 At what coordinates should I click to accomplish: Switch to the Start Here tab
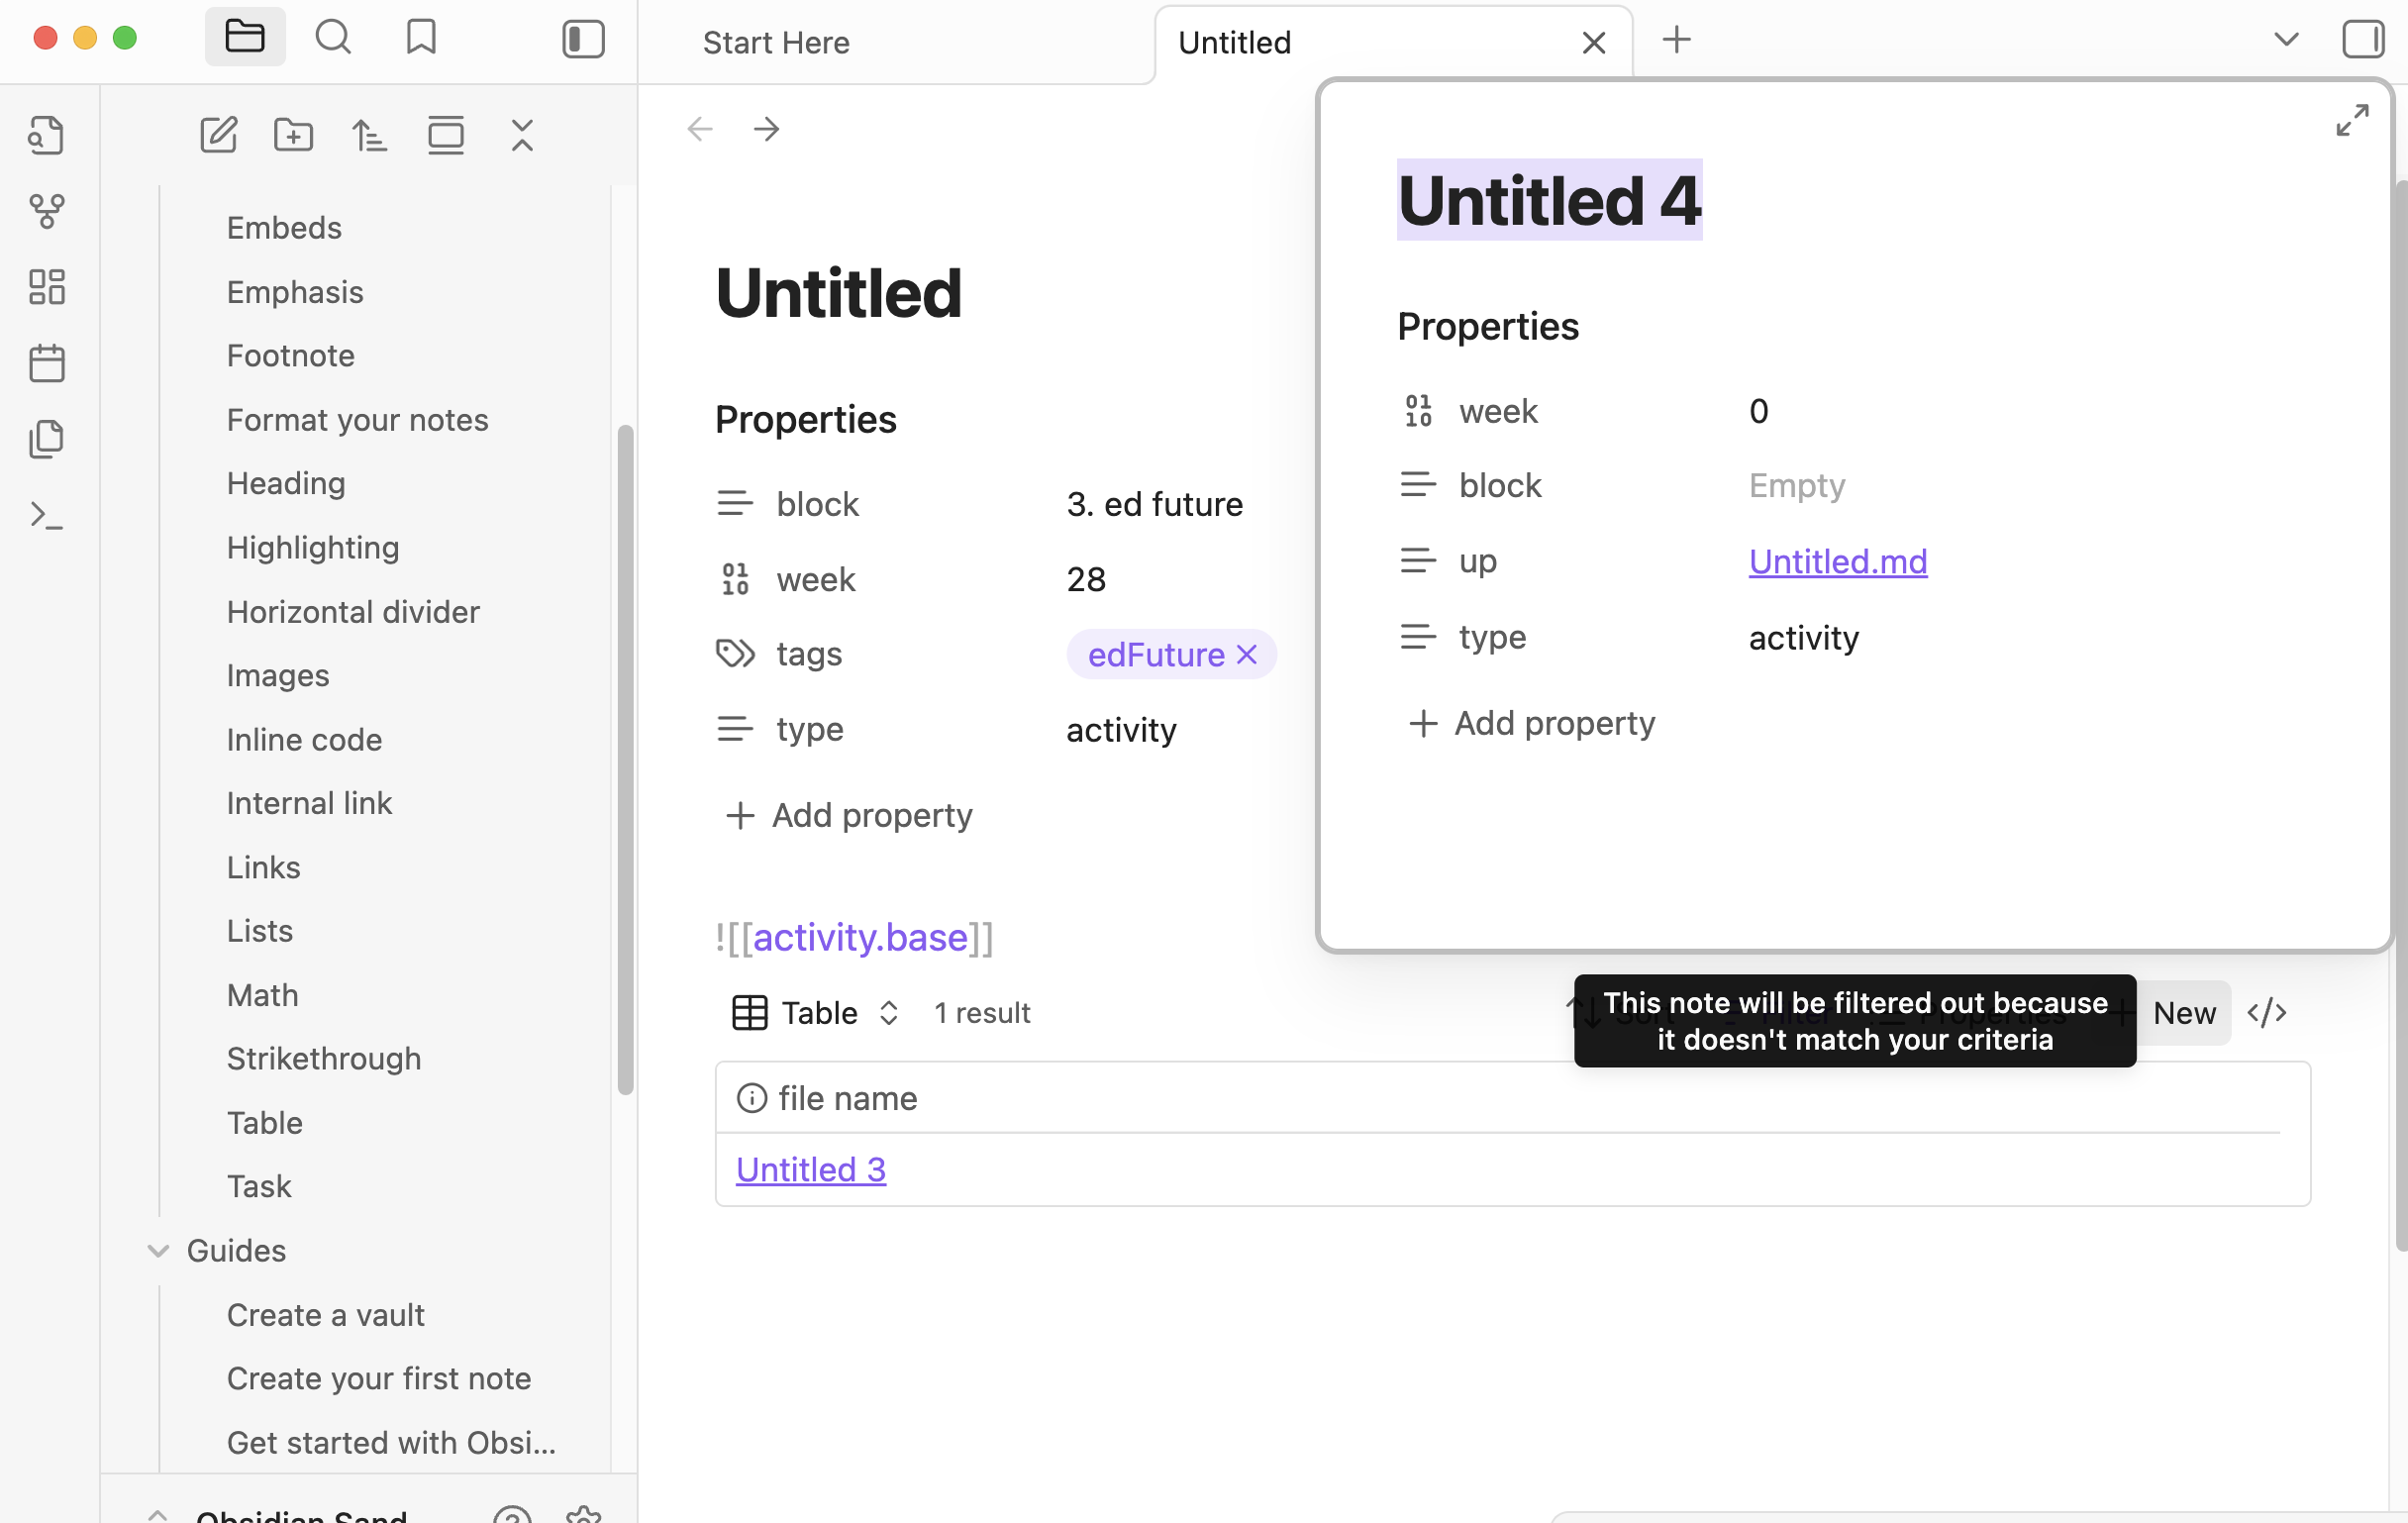[x=776, y=42]
